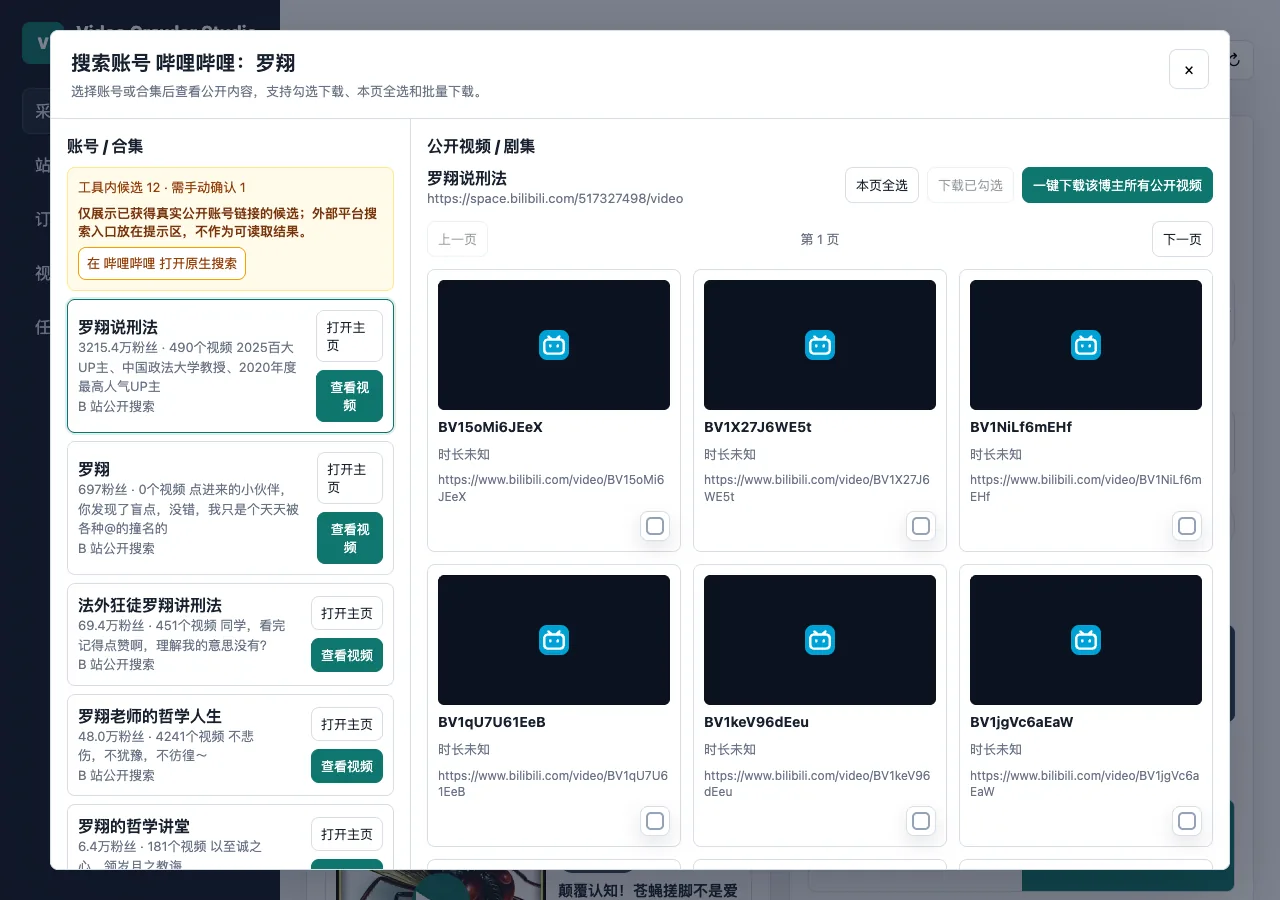Select the BV15oMi6JEeX video thumbnail
Viewport: 1280px width, 900px height.
click(554, 345)
